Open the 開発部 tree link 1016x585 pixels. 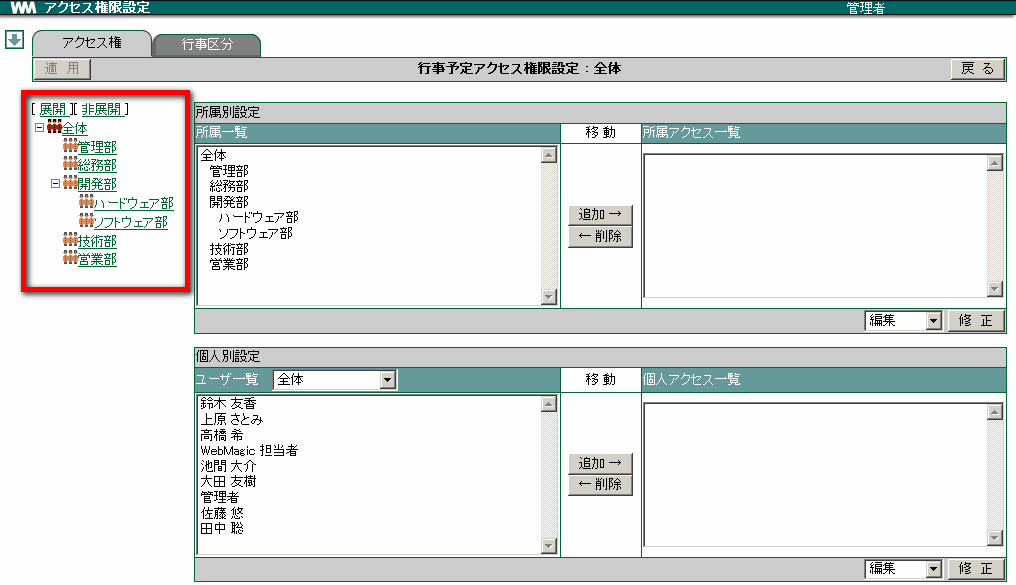97,184
